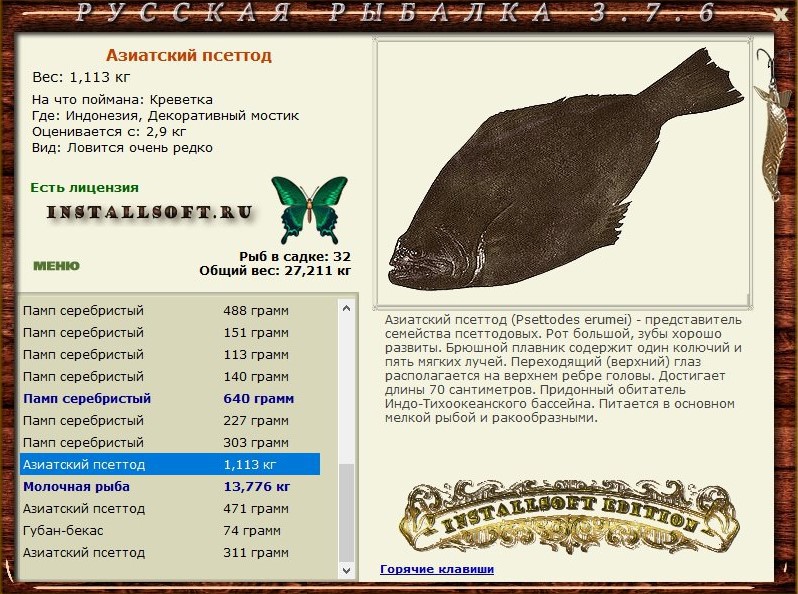Click the Азиатский псеттод title heading
The height and width of the screenshot is (594, 798).
[189, 55]
